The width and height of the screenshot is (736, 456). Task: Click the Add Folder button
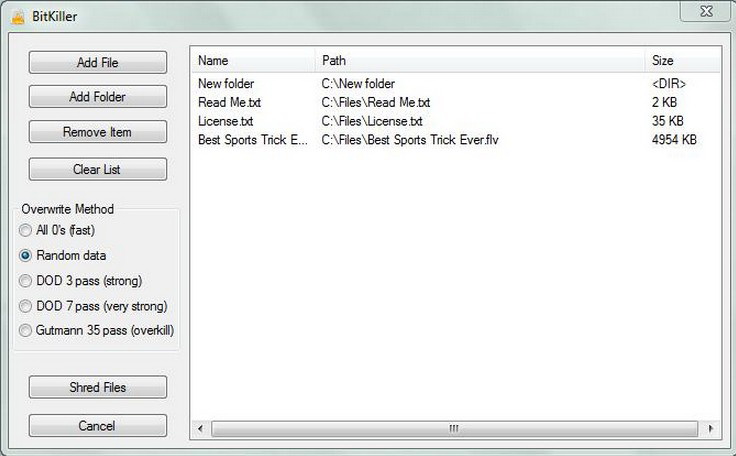[x=98, y=97]
